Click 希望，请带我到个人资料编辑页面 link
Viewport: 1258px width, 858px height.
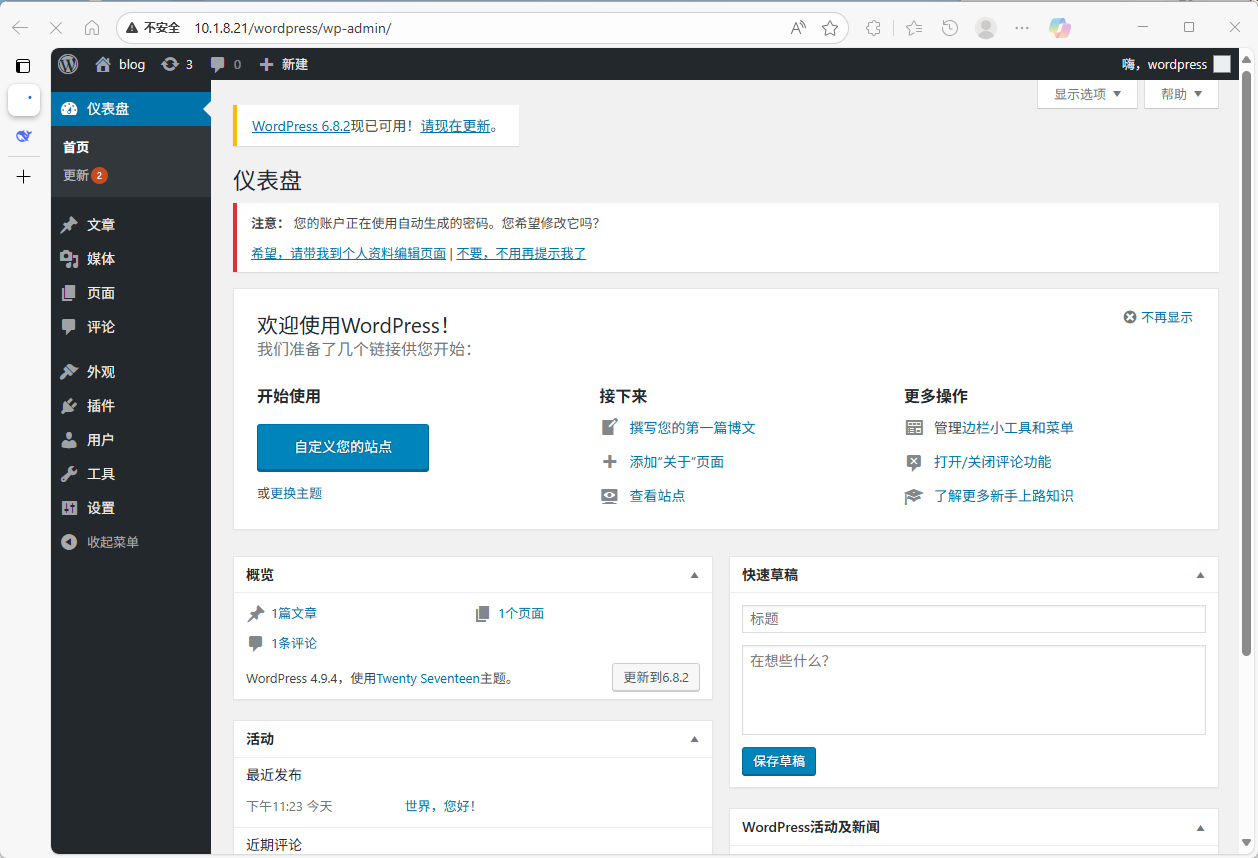tap(349, 254)
